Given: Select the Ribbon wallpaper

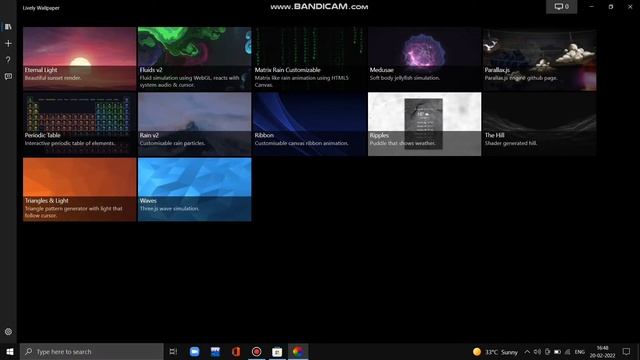Looking at the screenshot, I should tap(310, 124).
